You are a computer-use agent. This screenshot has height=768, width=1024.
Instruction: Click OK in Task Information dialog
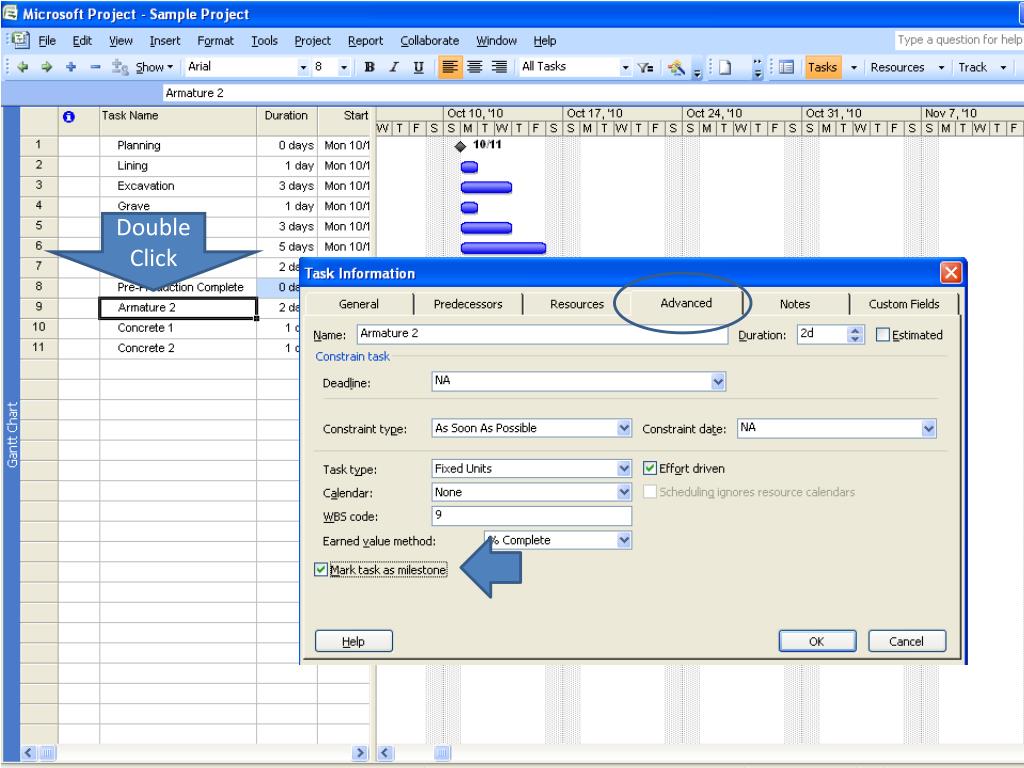pyautogui.click(x=817, y=641)
